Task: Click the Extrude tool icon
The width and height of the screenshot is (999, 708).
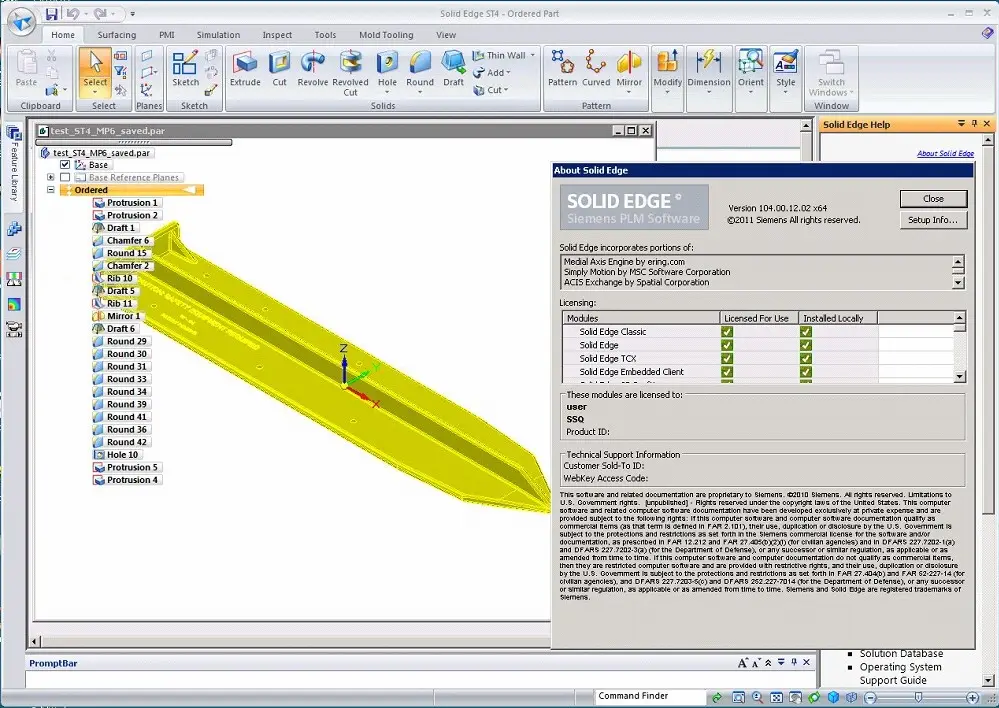Action: click(245, 69)
